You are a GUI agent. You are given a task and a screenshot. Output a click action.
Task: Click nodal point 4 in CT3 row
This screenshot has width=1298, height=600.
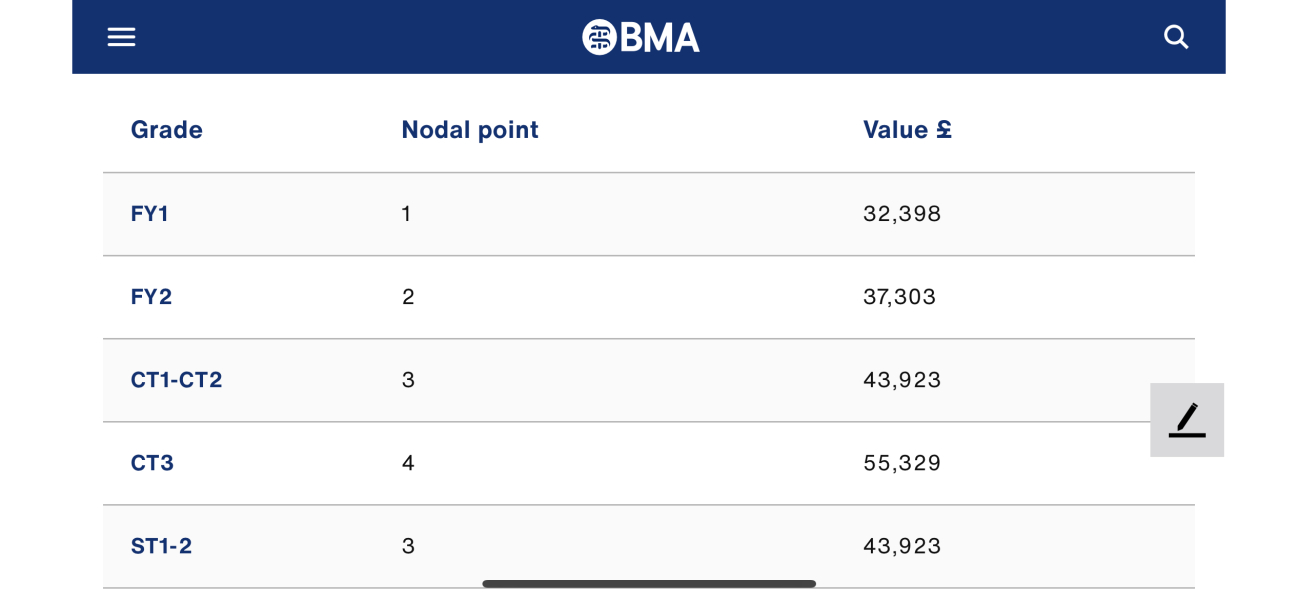(x=408, y=463)
